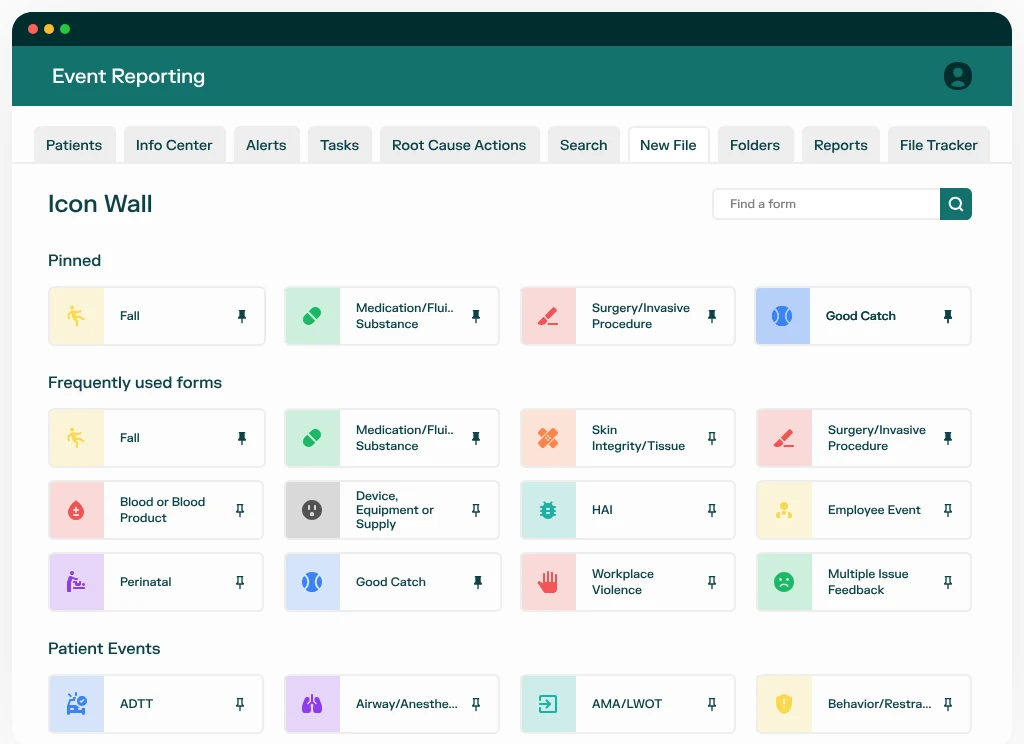Click frequently used Surgery scalpel icon

[x=784, y=438]
